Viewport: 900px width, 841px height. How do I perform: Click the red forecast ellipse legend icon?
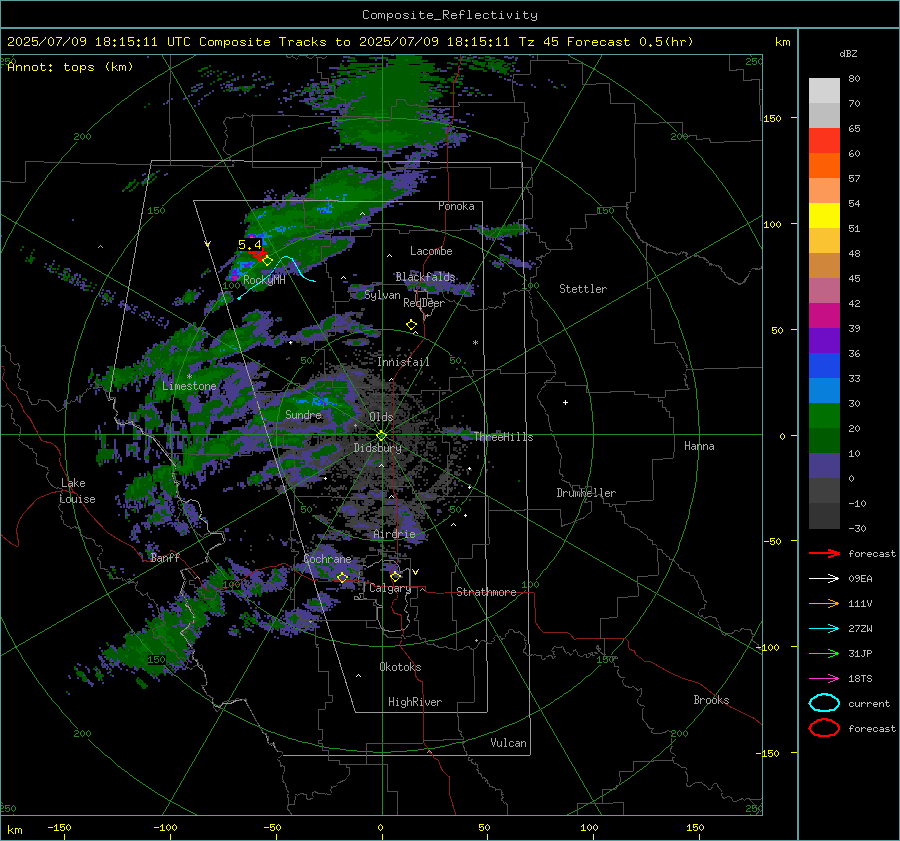tap(824, 728)
